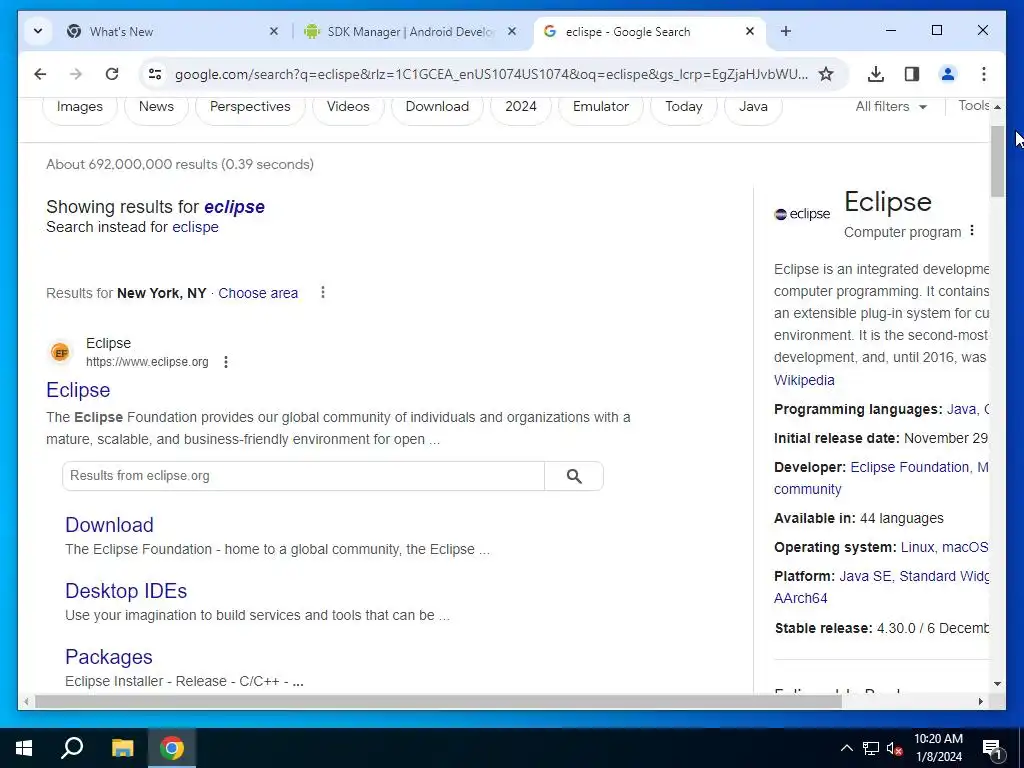The height and width of the screenshot is (768, 1024).
Task: Click the horizontal scrollbar thumb
Action: coord(438,701)
